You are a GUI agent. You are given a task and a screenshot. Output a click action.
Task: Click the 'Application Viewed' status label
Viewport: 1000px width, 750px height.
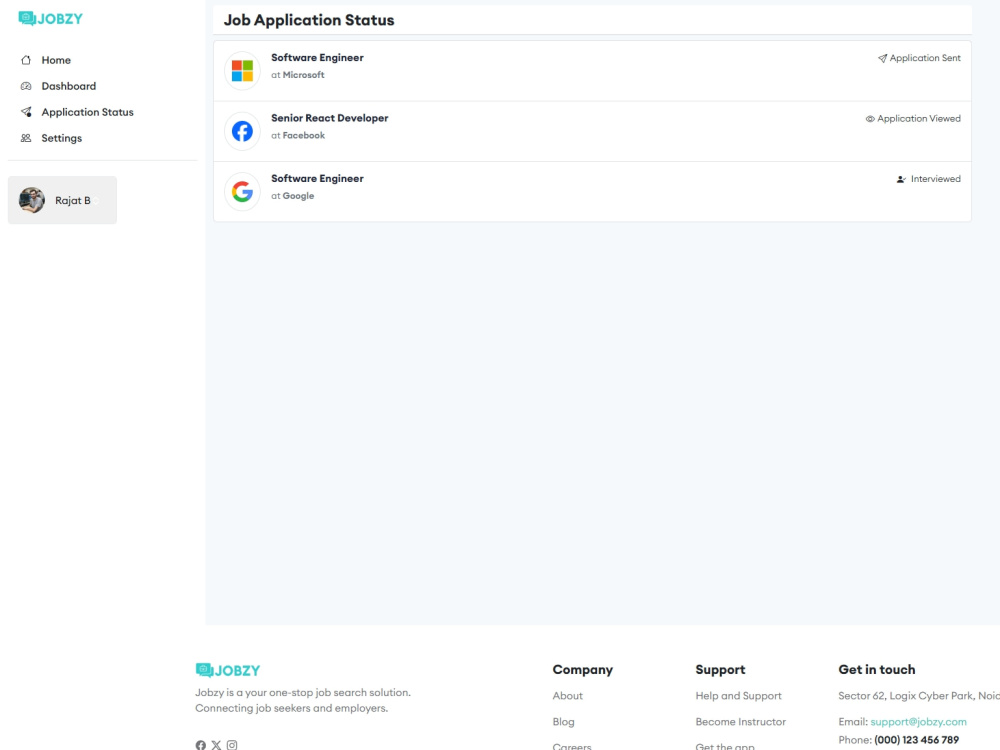tap(918, 119)
